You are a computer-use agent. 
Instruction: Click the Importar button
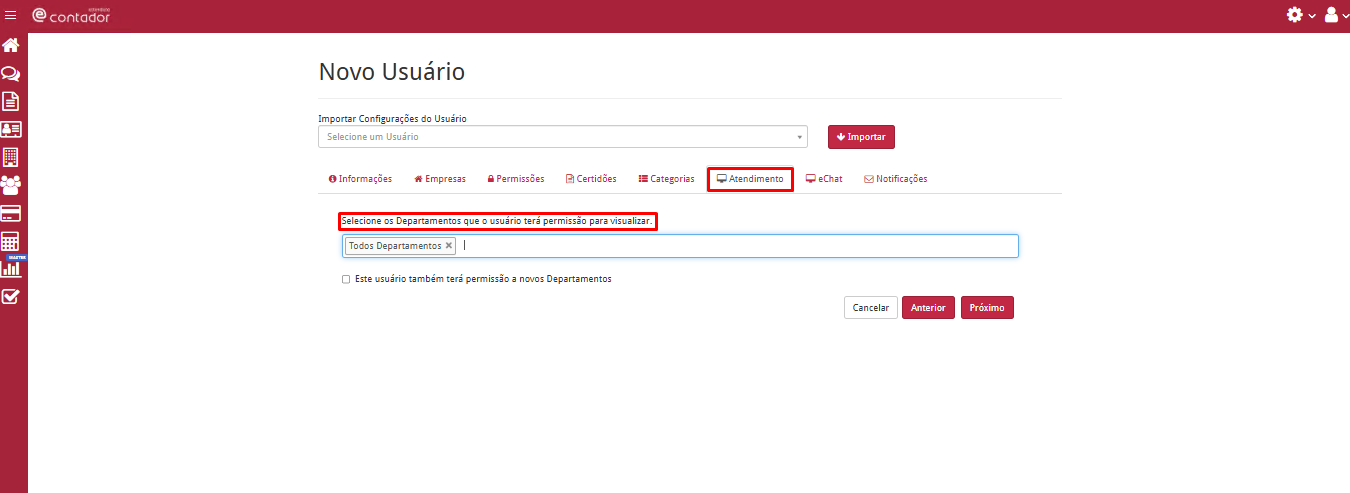861,136
